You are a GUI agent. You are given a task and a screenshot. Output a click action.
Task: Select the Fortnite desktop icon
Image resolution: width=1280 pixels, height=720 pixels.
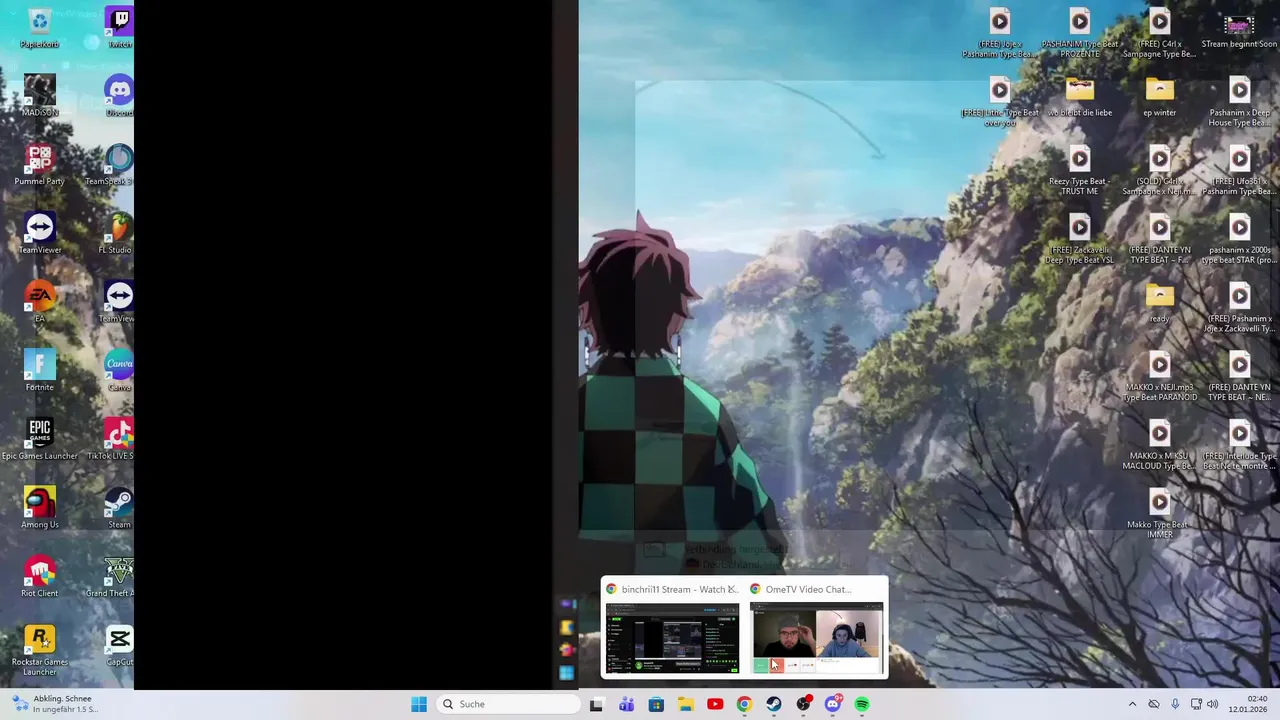[x=40, y=370]
